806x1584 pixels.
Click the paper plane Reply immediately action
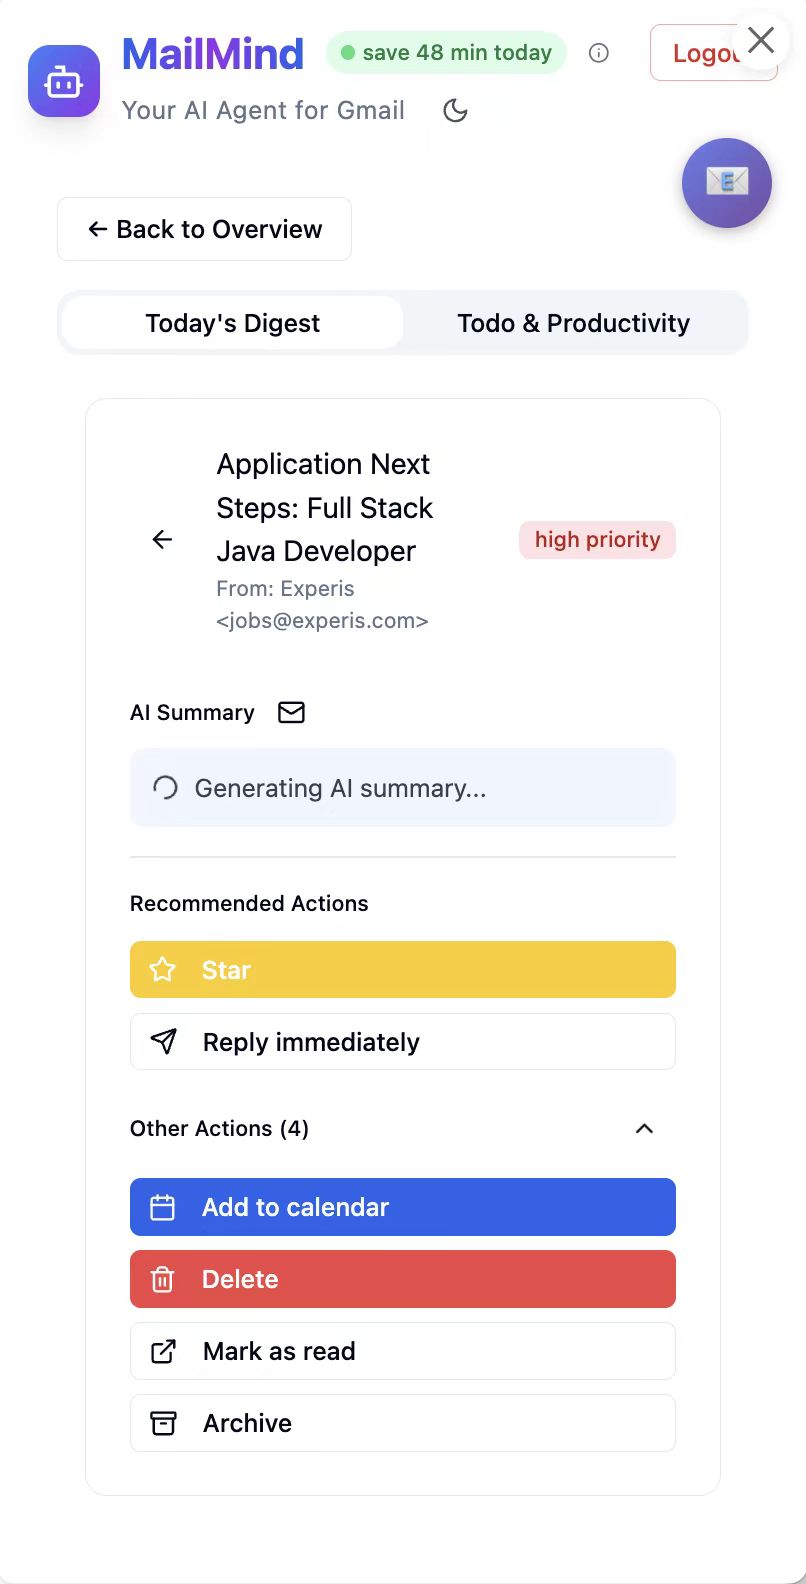[x=403, y=1042]
